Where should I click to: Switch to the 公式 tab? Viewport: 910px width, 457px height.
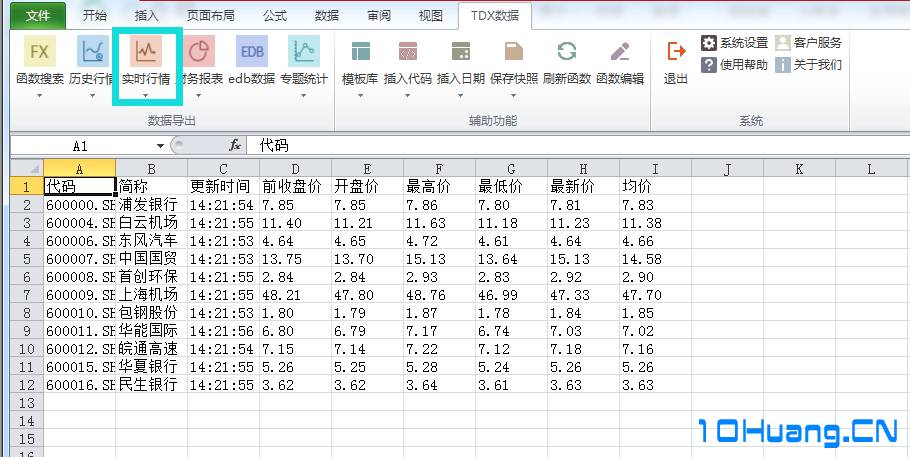pos(275,16)
